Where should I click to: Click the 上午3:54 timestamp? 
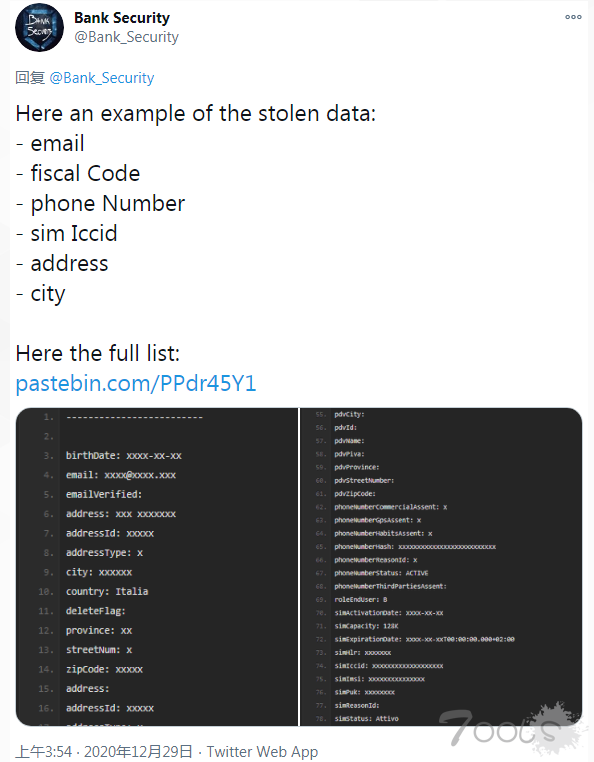(44, 751)
